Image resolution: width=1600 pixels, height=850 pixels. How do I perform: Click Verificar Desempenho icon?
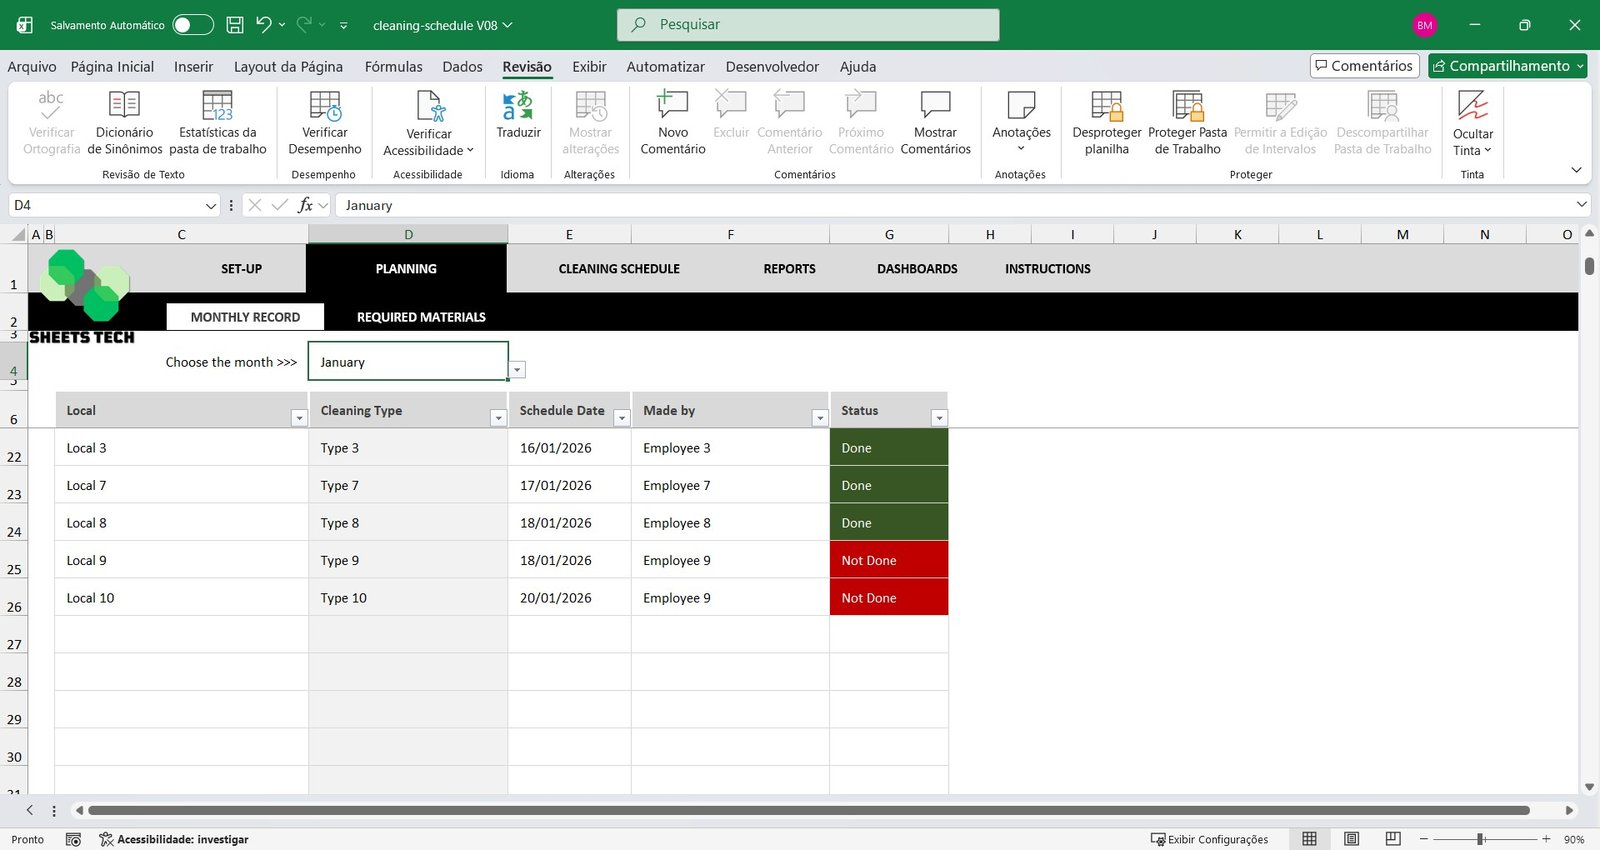[325, 106]
